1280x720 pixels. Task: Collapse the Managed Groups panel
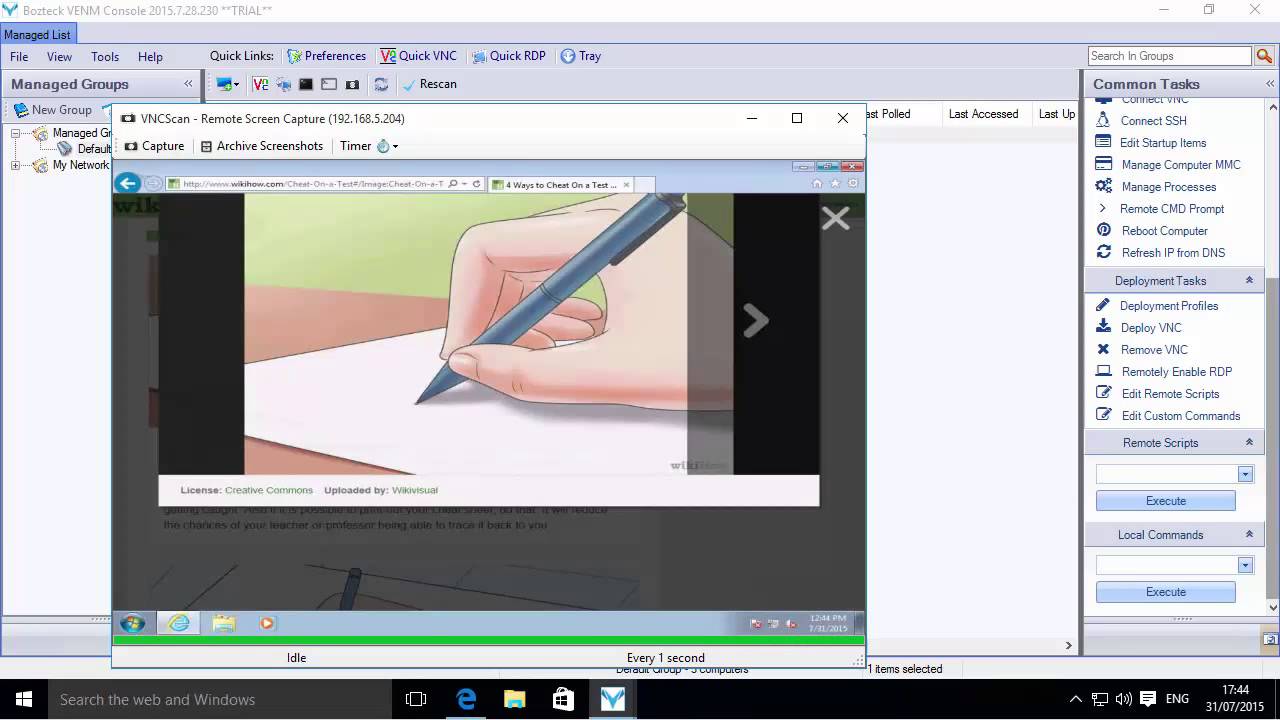coord(188,84)
